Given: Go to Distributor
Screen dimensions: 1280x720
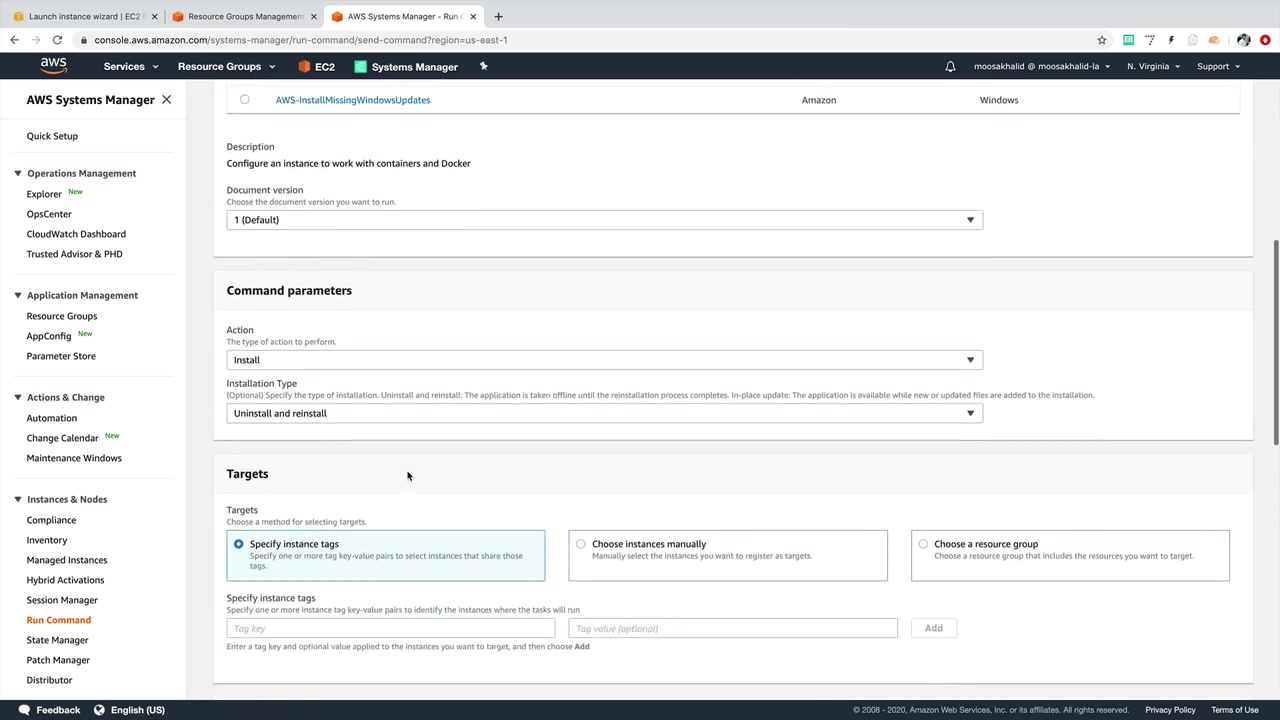Looking at the screenshot, I should 49,680.
